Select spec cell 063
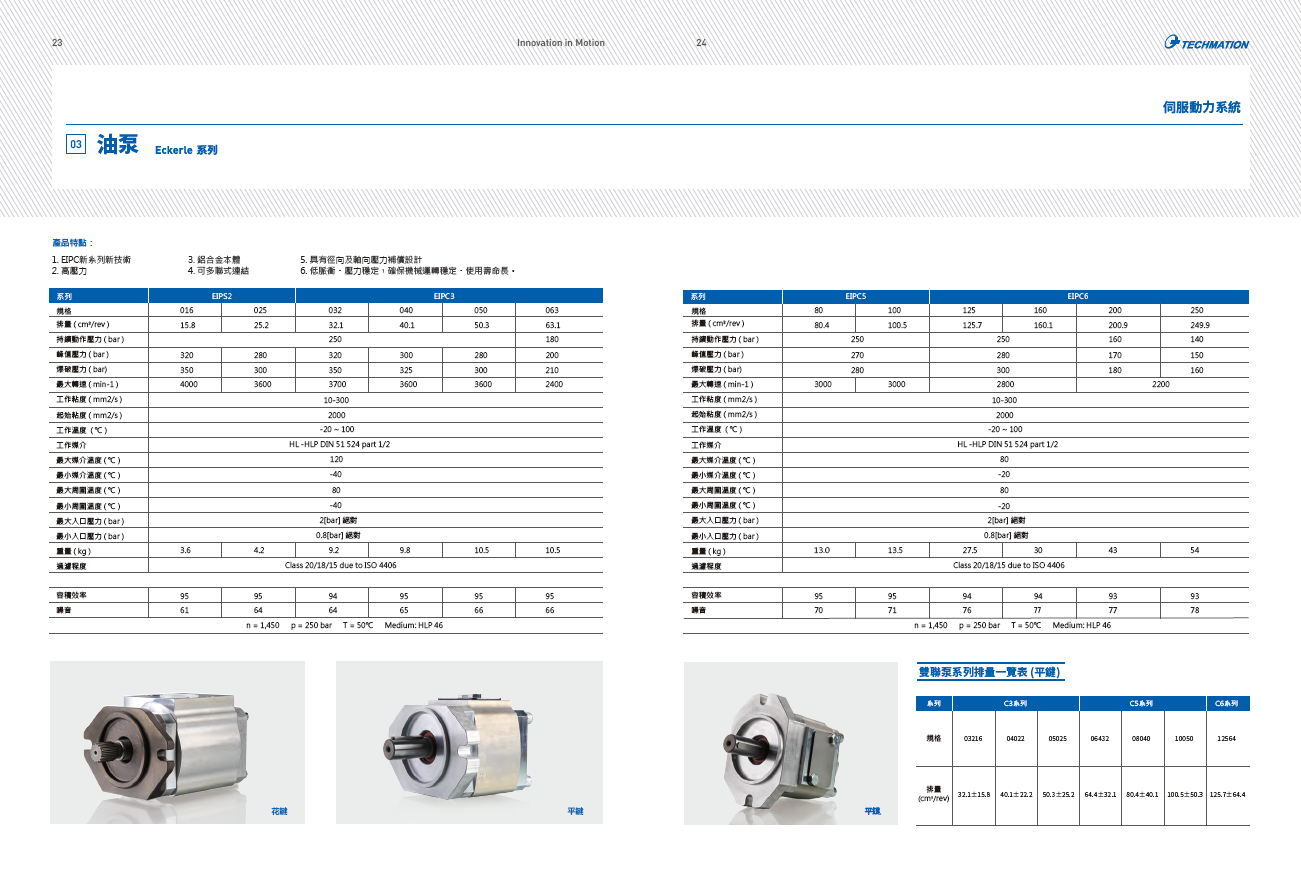This screenshot has height=887, width=1301. pos(552,310)
